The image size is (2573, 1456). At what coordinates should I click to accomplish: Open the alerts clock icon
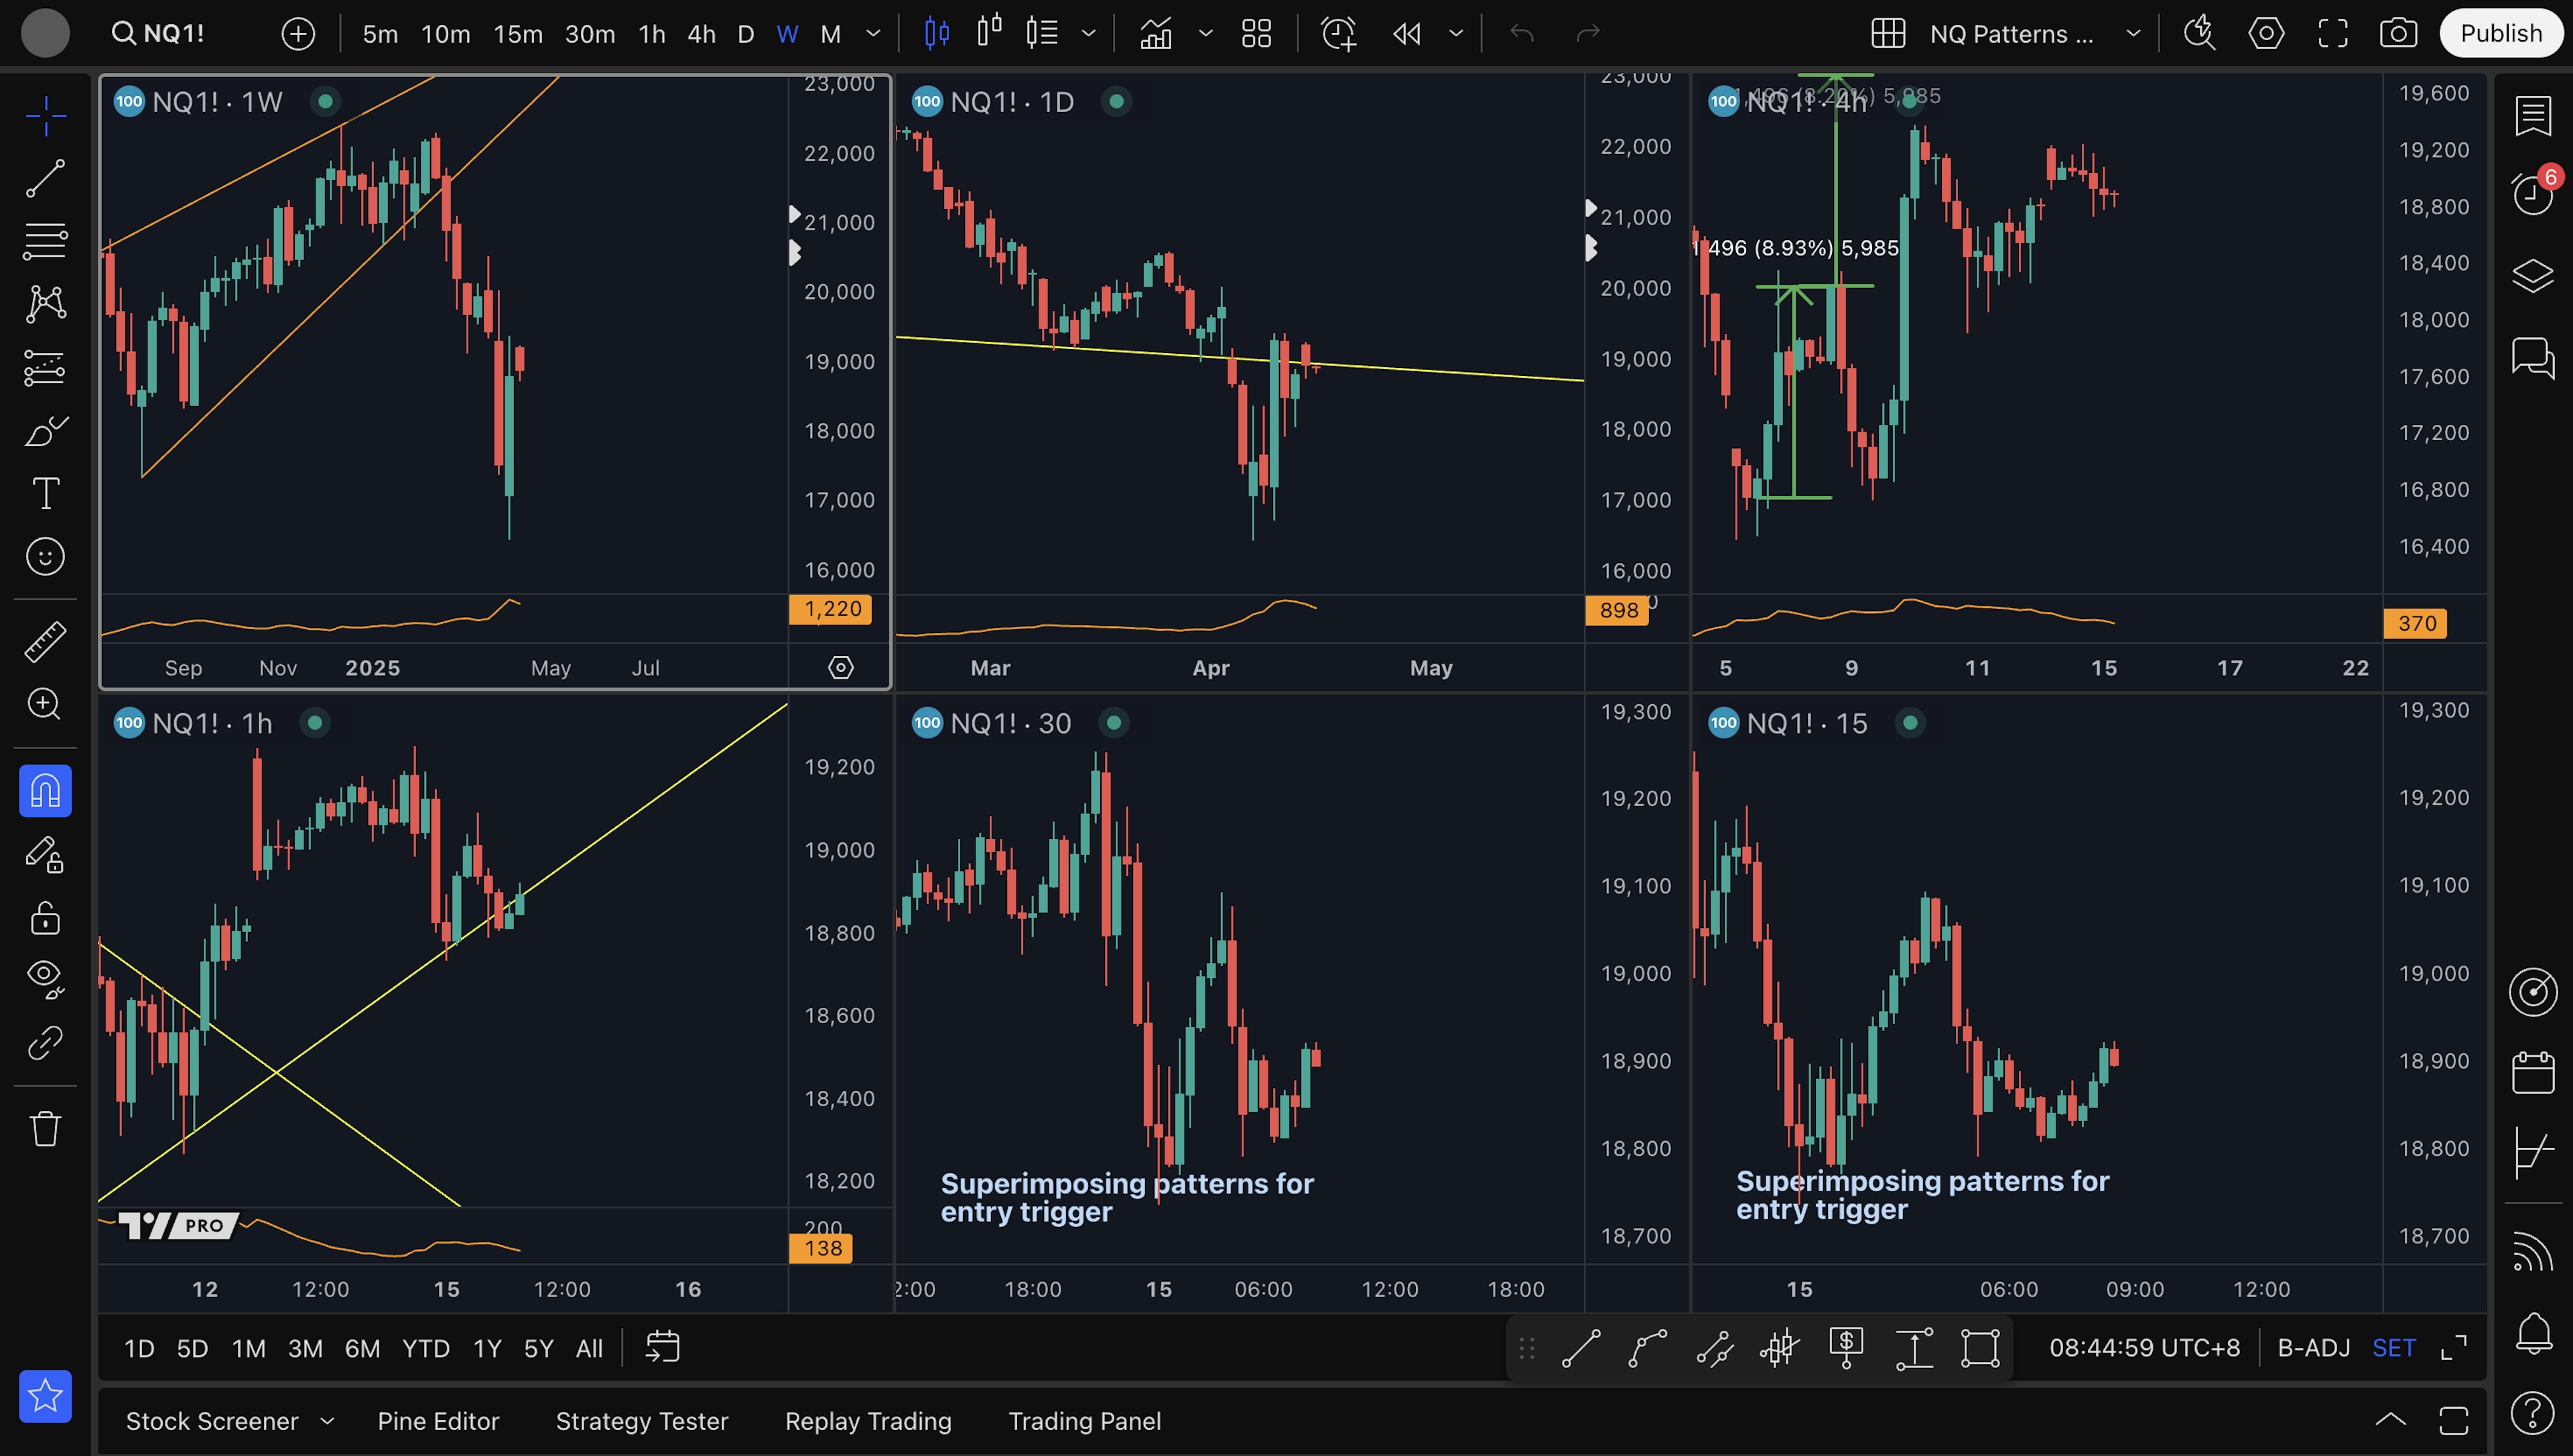pos(2532,192)
